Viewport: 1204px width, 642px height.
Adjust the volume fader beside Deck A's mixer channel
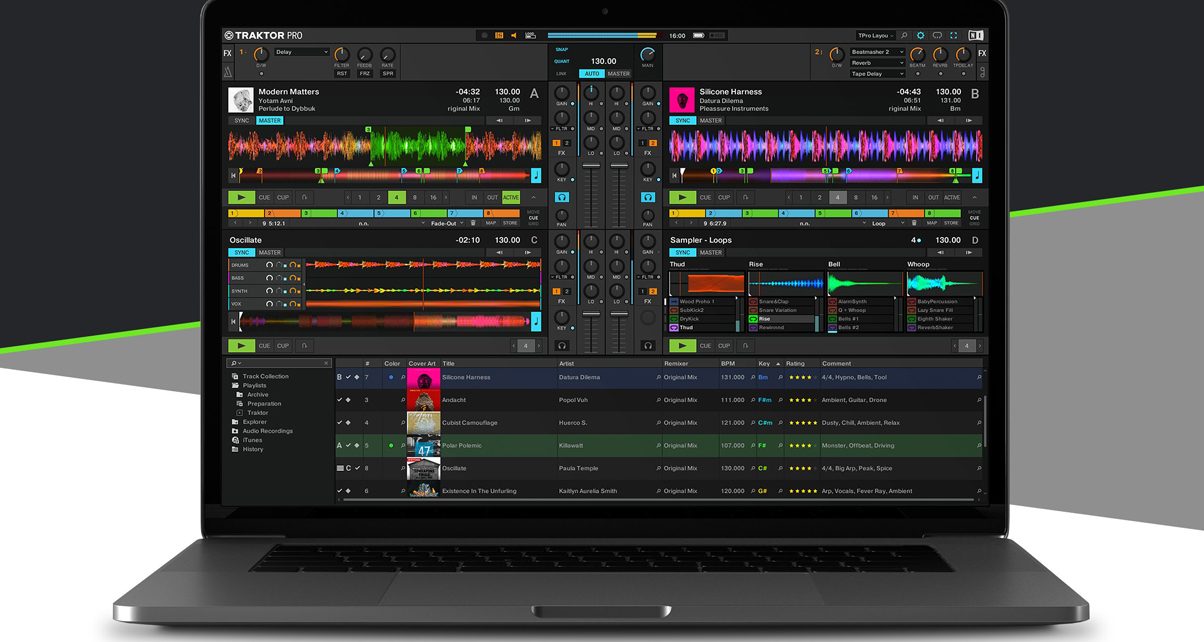pos(592,165)
